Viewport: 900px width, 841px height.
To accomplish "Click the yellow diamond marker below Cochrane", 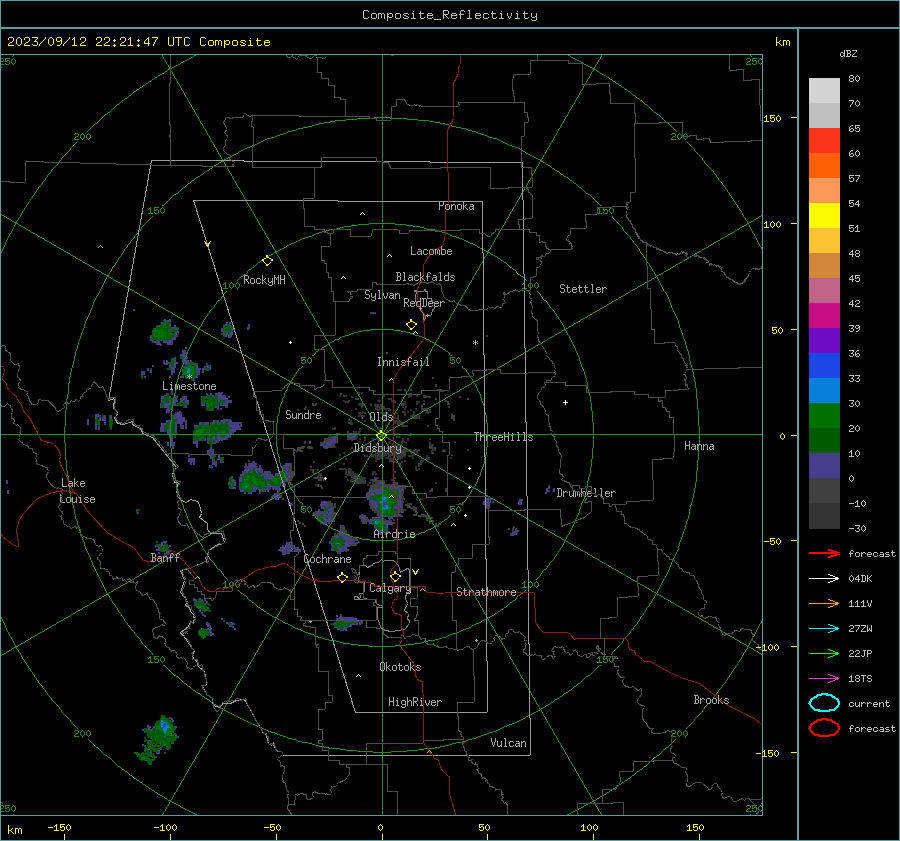I will coord(342,577).
